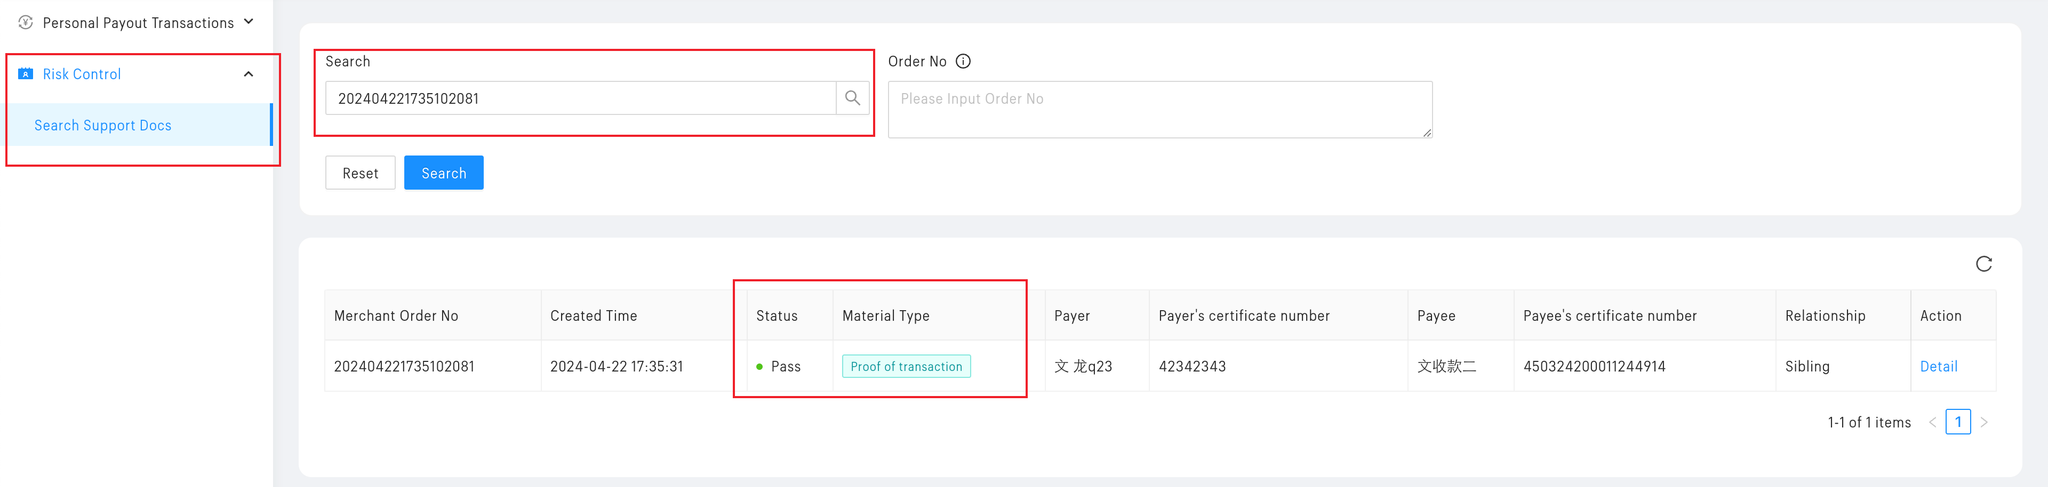The image size is (2048, 487).
Task: Expand Personal Payout Transactions menu
Action: coord(249,22)
